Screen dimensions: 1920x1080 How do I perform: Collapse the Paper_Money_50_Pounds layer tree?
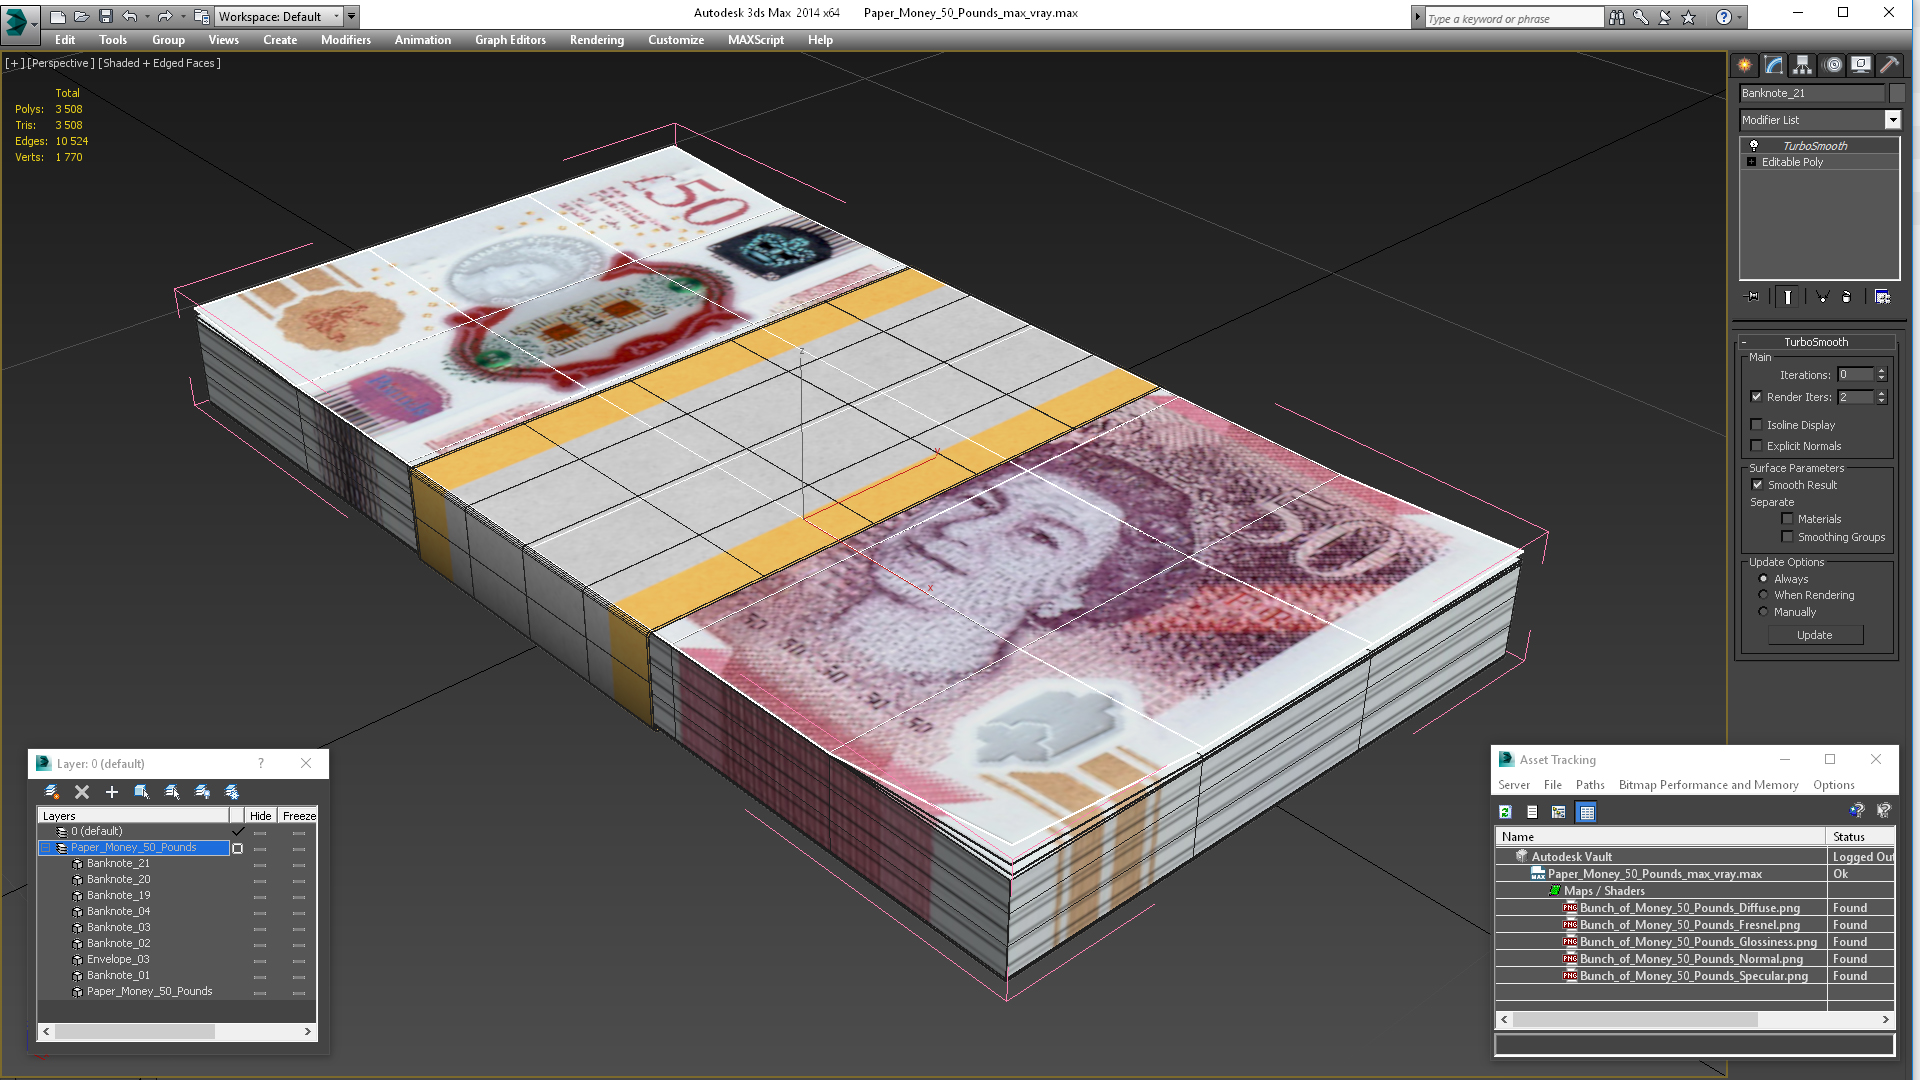(x=45, y=848)
